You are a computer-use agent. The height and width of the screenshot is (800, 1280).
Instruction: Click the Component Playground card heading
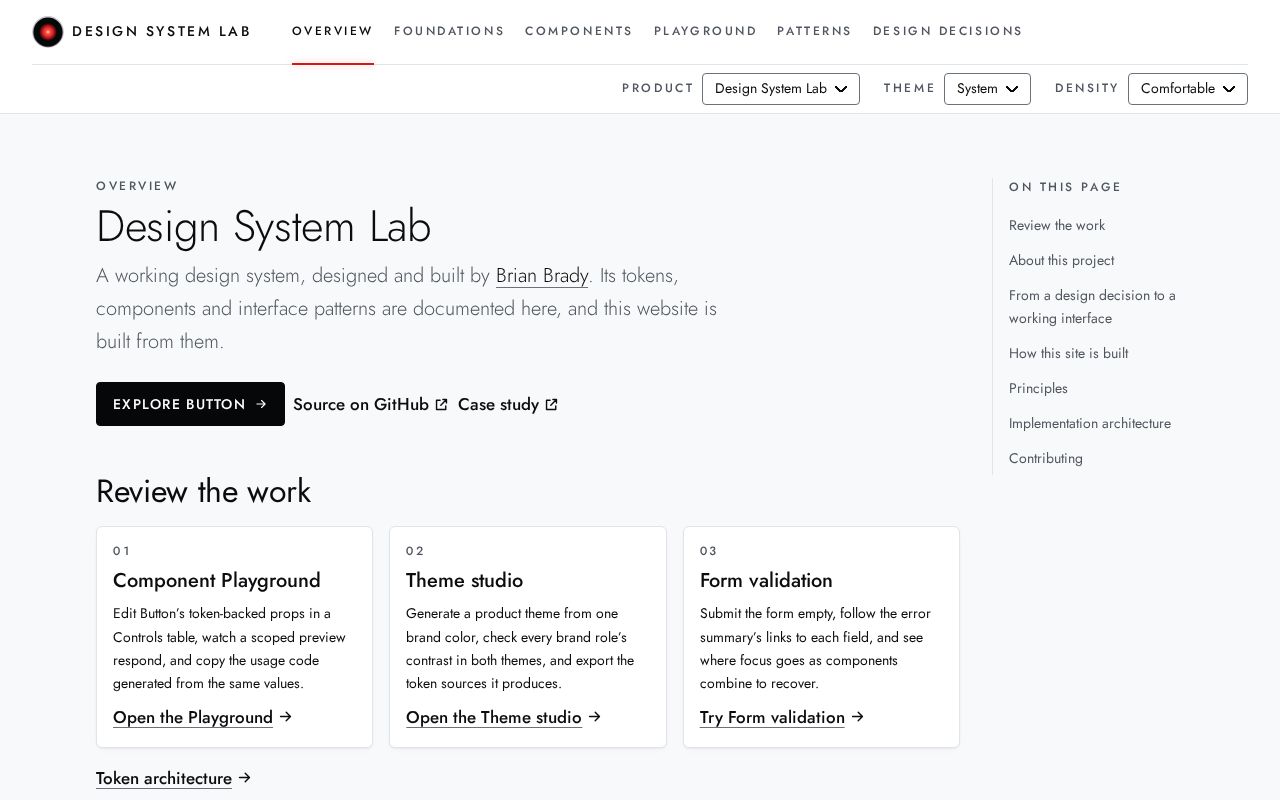[217, 581]
